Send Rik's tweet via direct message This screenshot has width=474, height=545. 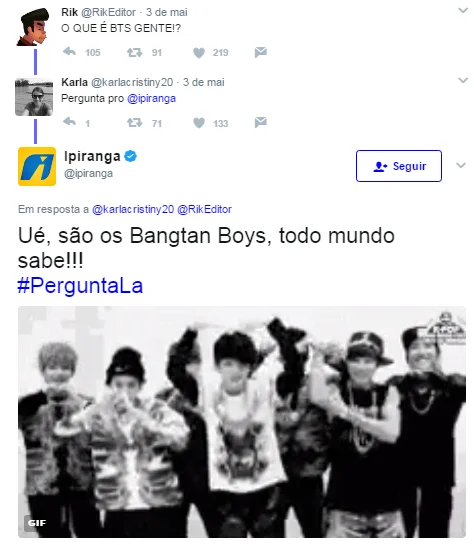[x=260, y=52]
